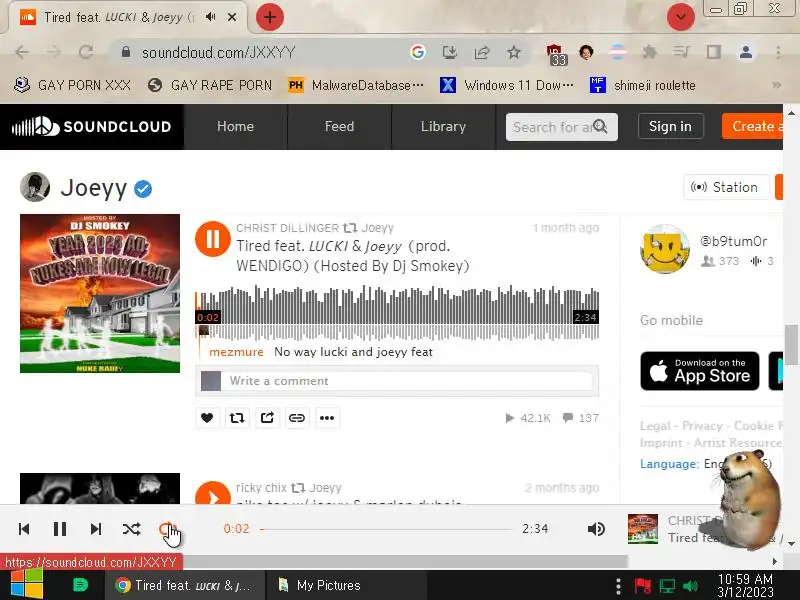Screen dimensions: 800x600
Task: Mute the player volume
Action: pyautogui.click(x=596, y=529)
